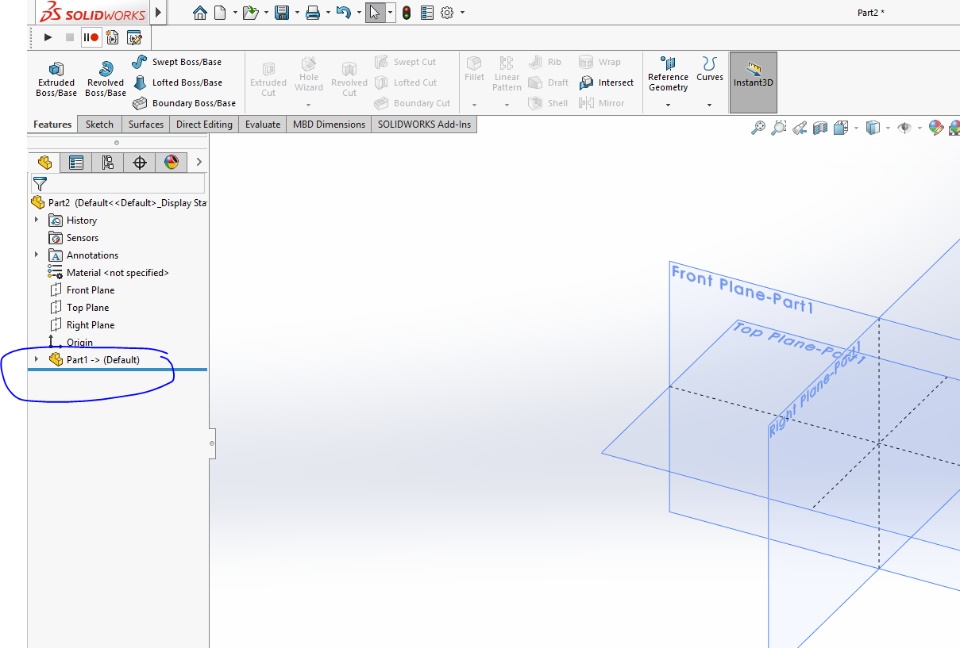Open the Save dropdown arrow
Viewport: 960px width, 648px height.
click(297, 12)
